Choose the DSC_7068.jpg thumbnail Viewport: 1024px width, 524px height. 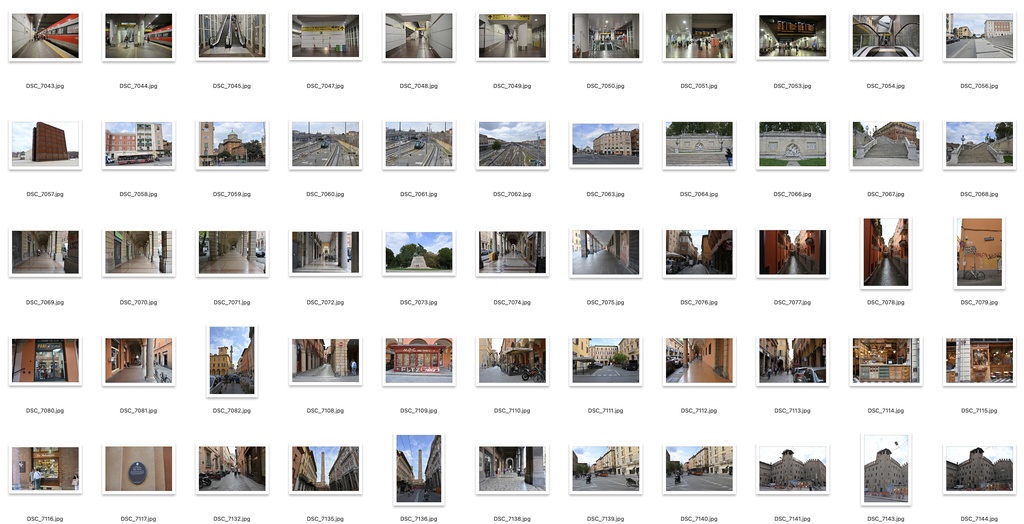click(x=979, y=144)
